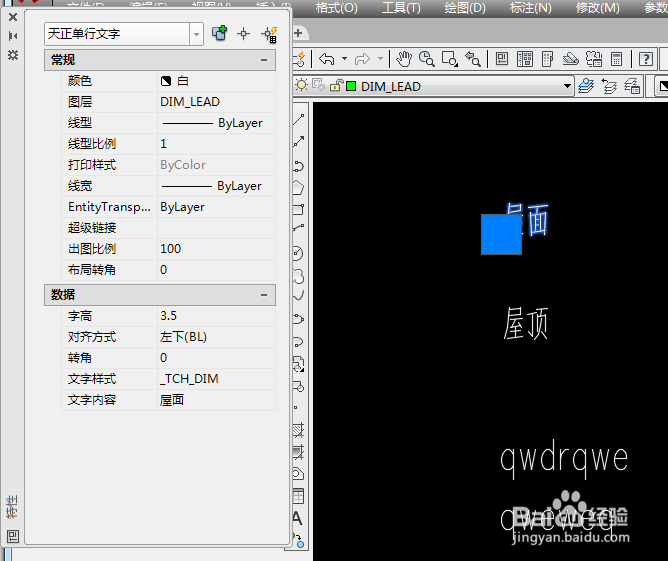668x561 pixels.
Task: Close the properties palette
Action: pos(13,17)
